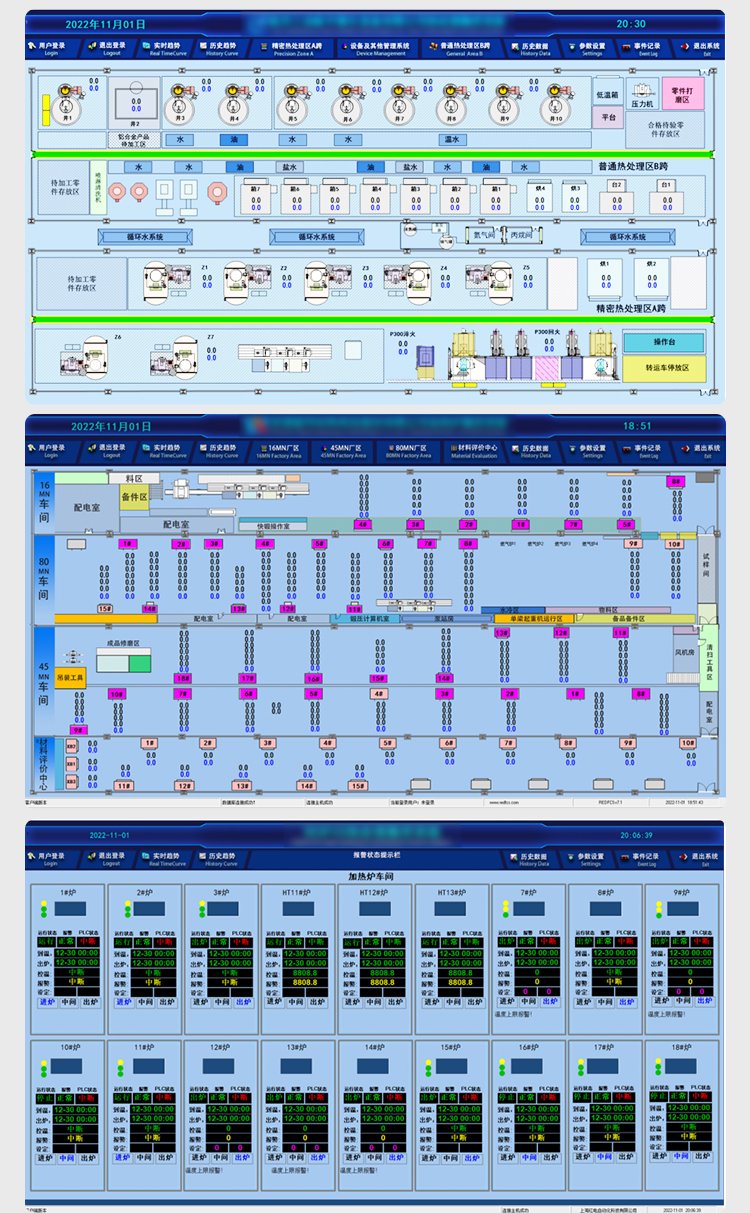Click the traffic light indicator on 2#炉

(129, 909)
